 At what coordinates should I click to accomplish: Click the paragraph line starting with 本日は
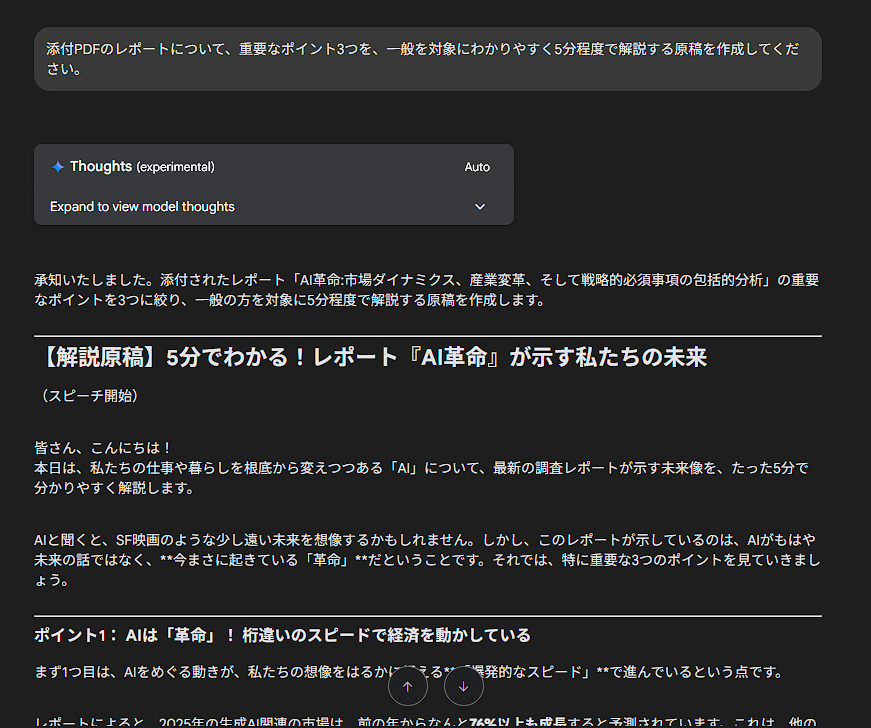(x=420, y=468)
